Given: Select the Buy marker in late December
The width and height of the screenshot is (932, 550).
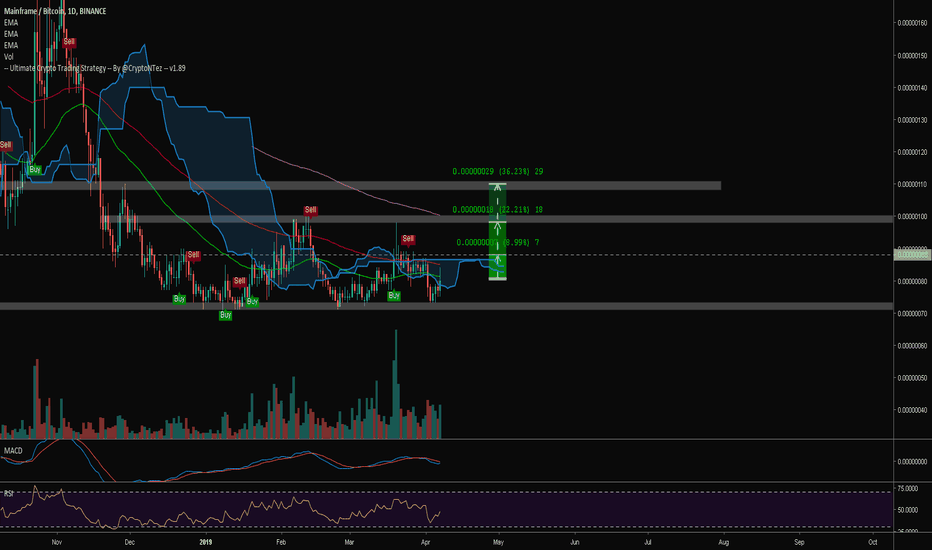Looking at the screenshot, I should coord(179,298).
